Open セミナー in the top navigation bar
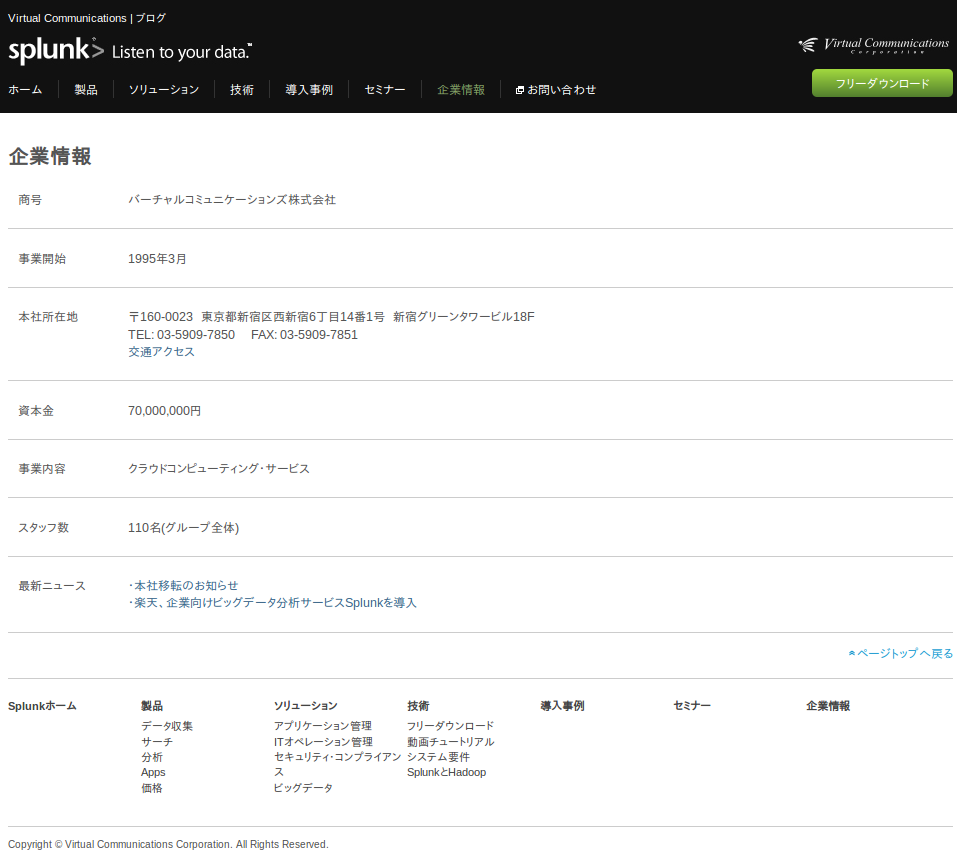 pos(385,90)
